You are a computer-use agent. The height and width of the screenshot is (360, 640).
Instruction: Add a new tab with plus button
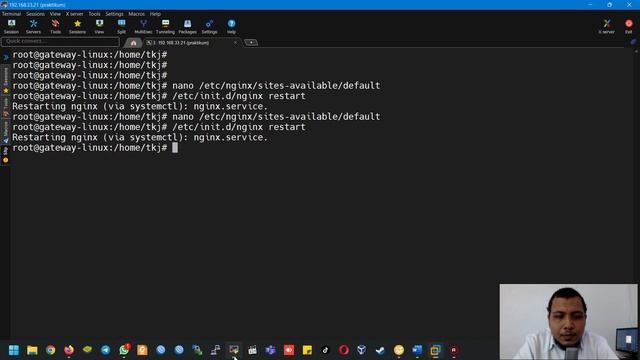(251, 42)
